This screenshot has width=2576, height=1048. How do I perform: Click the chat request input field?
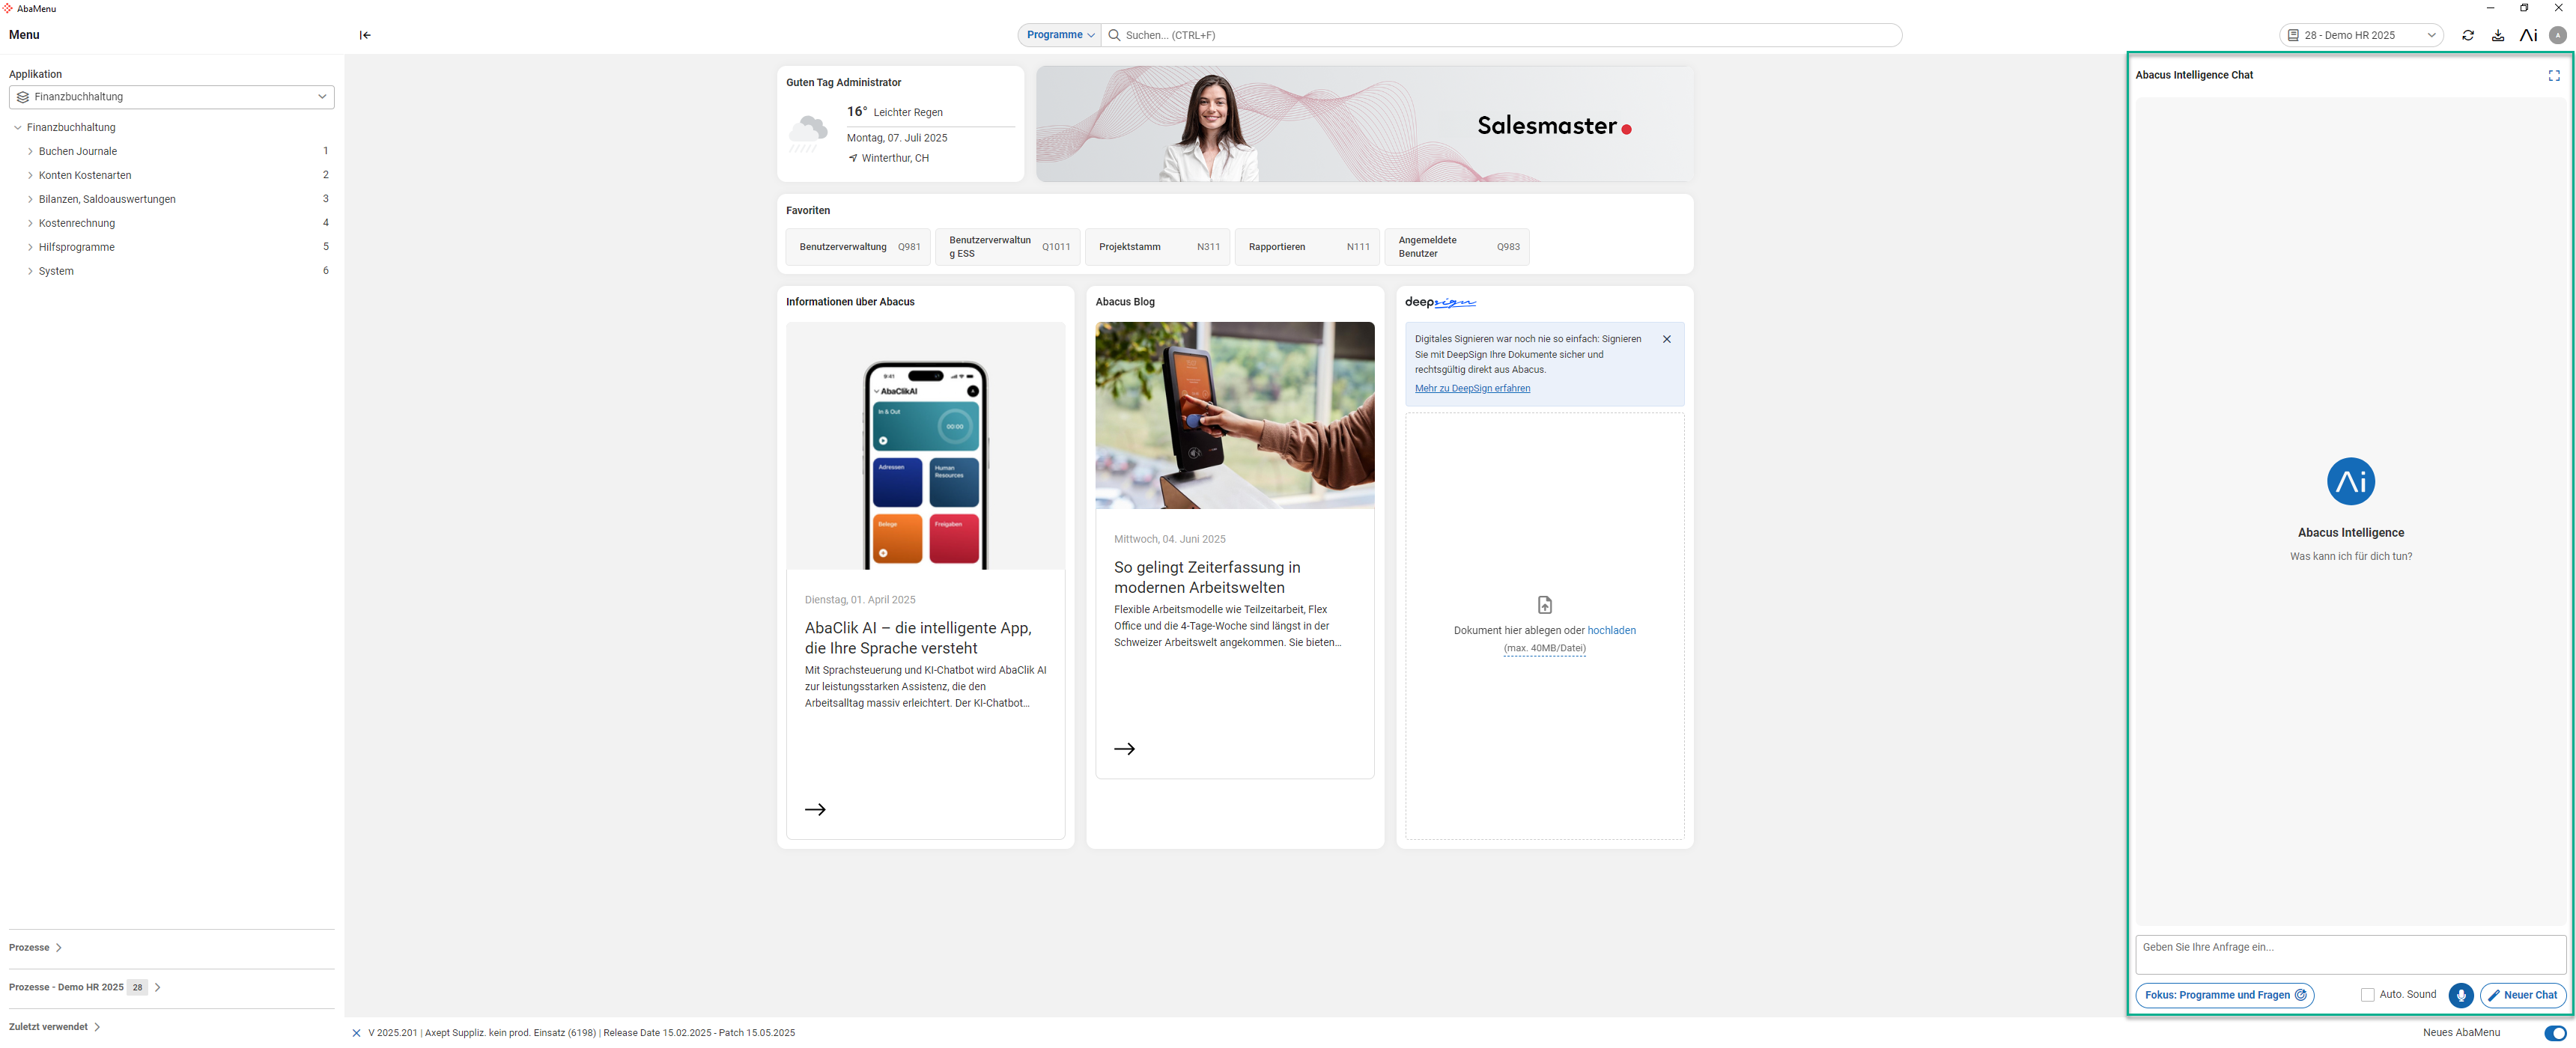pyautogui.click(x=2349, y=954)
